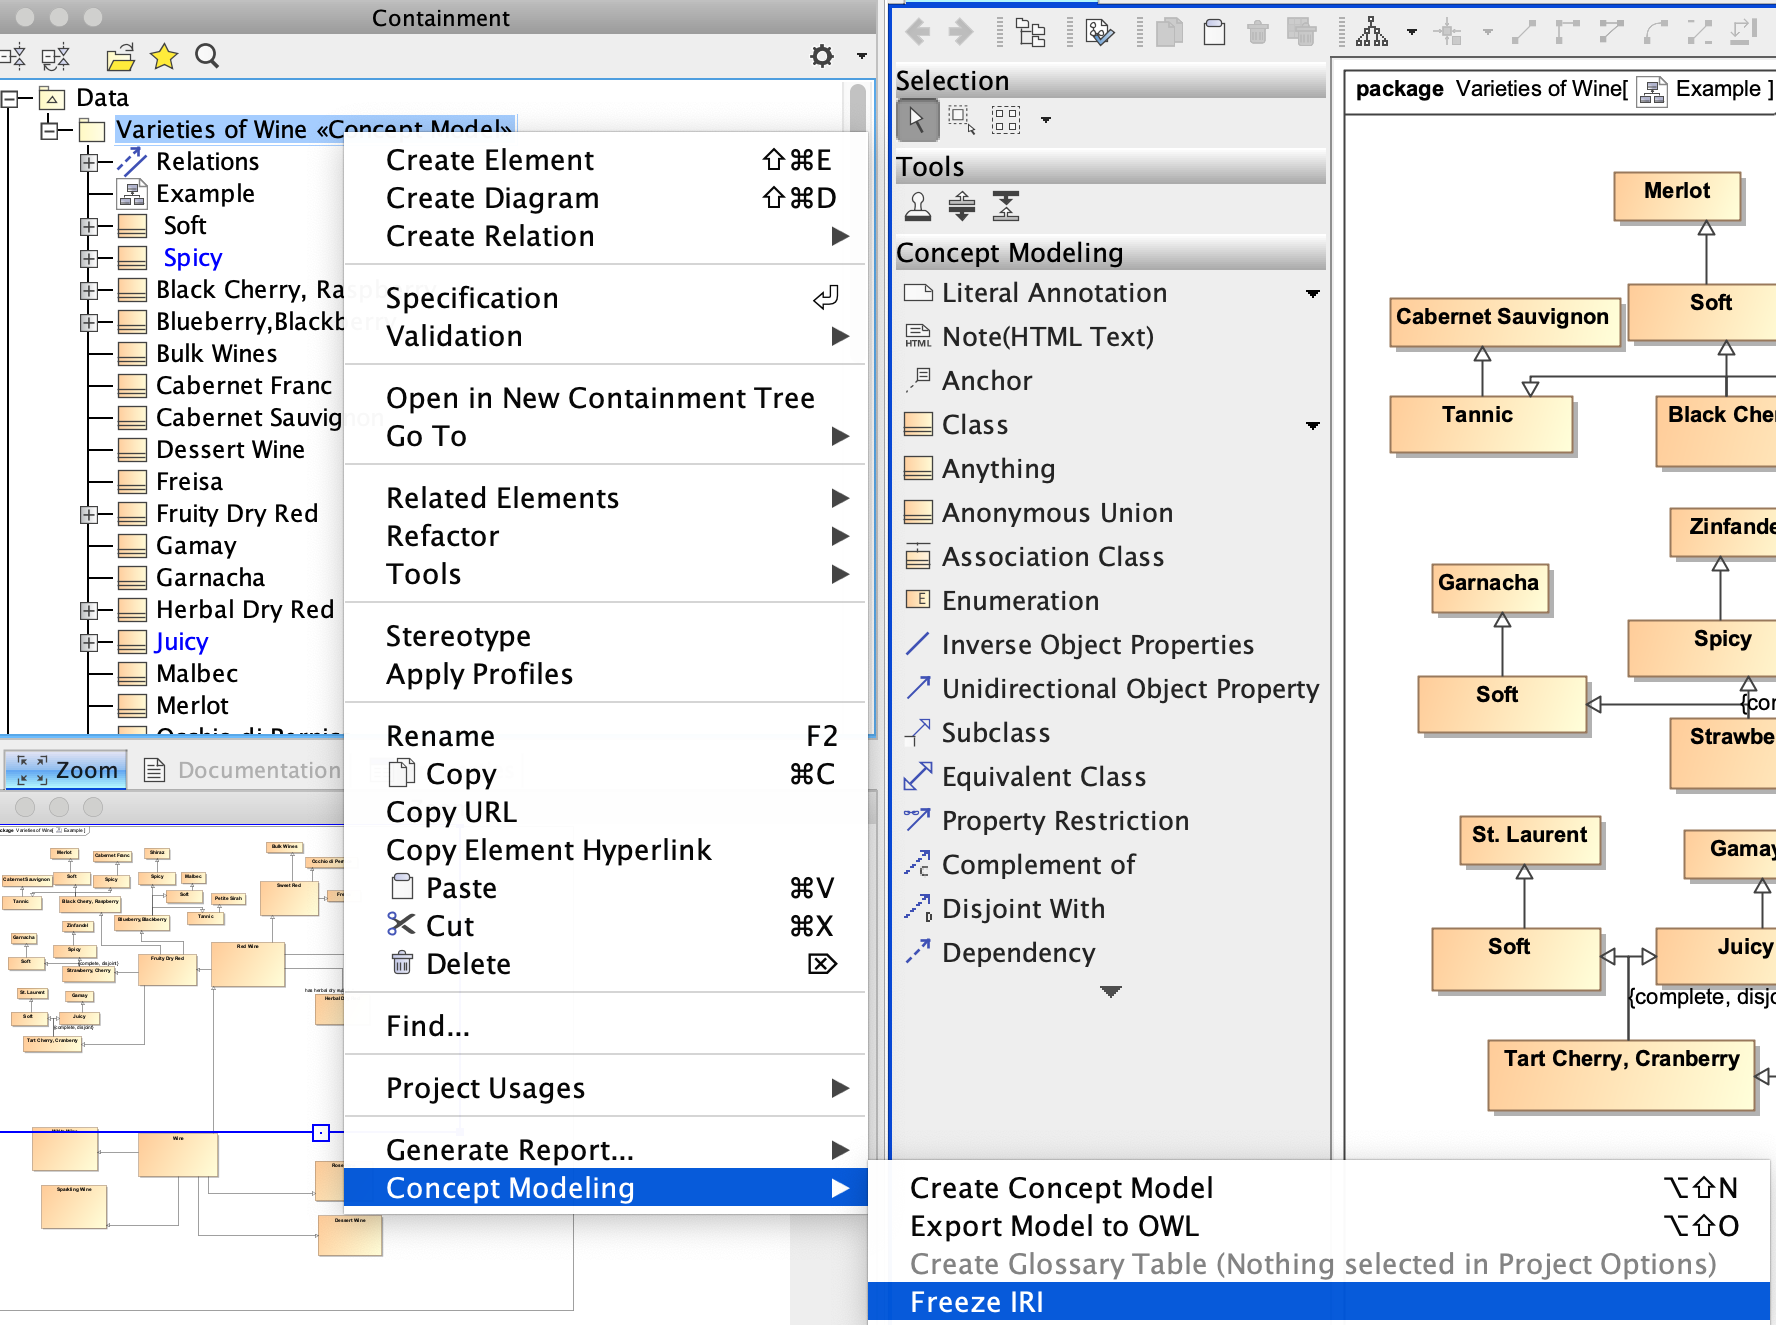Choose Freeze IRI from the submenu

pos(976,1302)
